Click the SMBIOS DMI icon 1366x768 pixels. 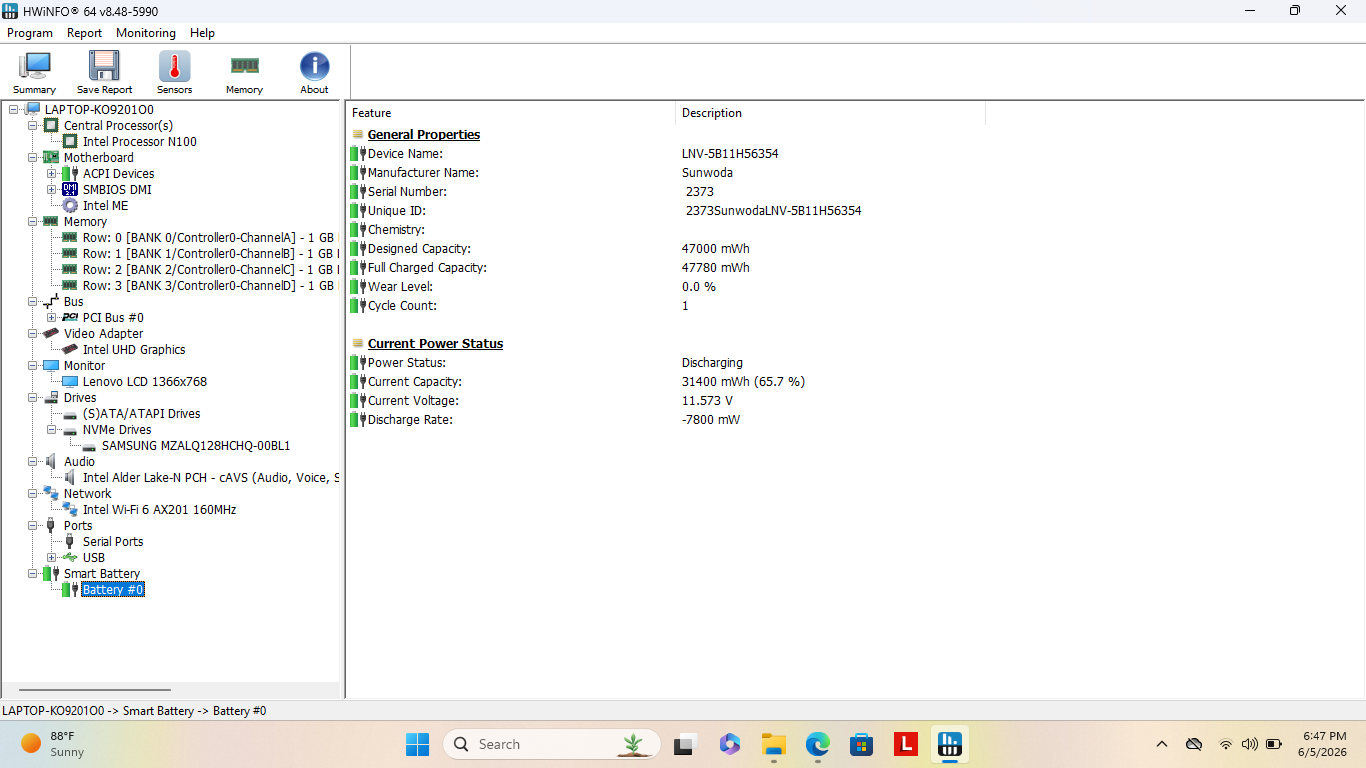coord(70,190)
